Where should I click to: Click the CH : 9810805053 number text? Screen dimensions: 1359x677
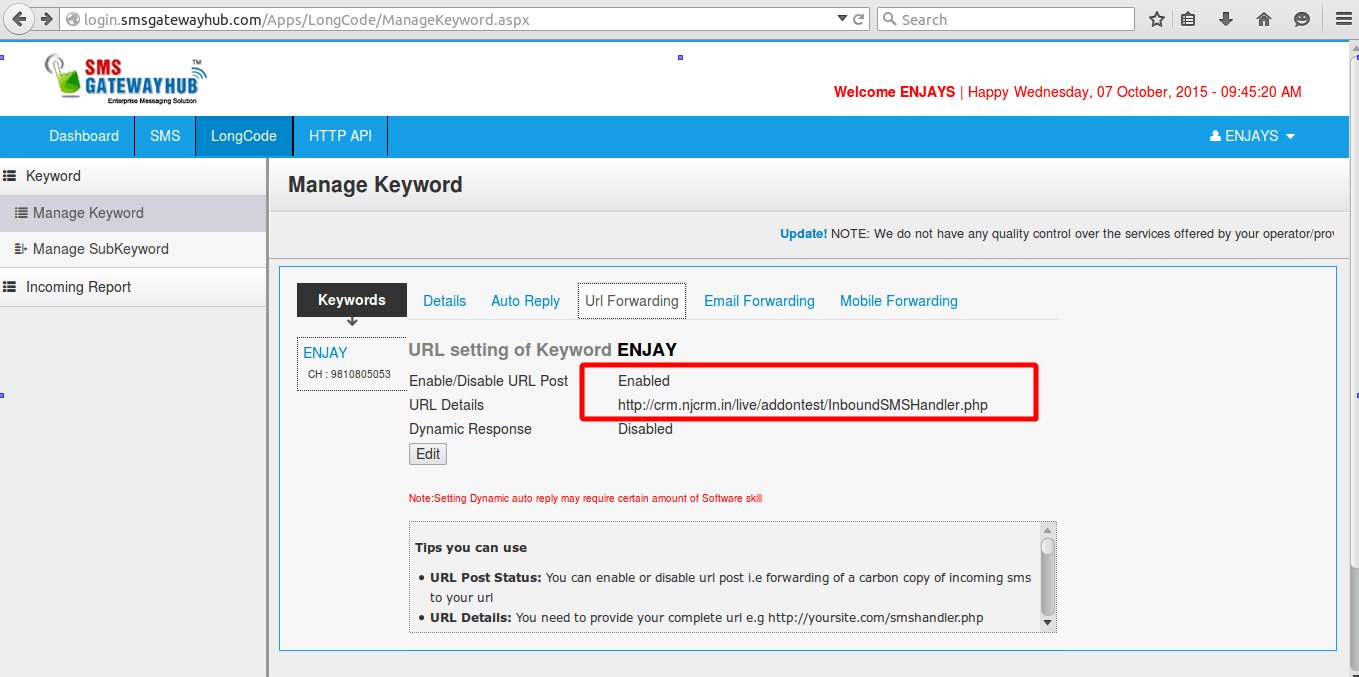point(349,374)
